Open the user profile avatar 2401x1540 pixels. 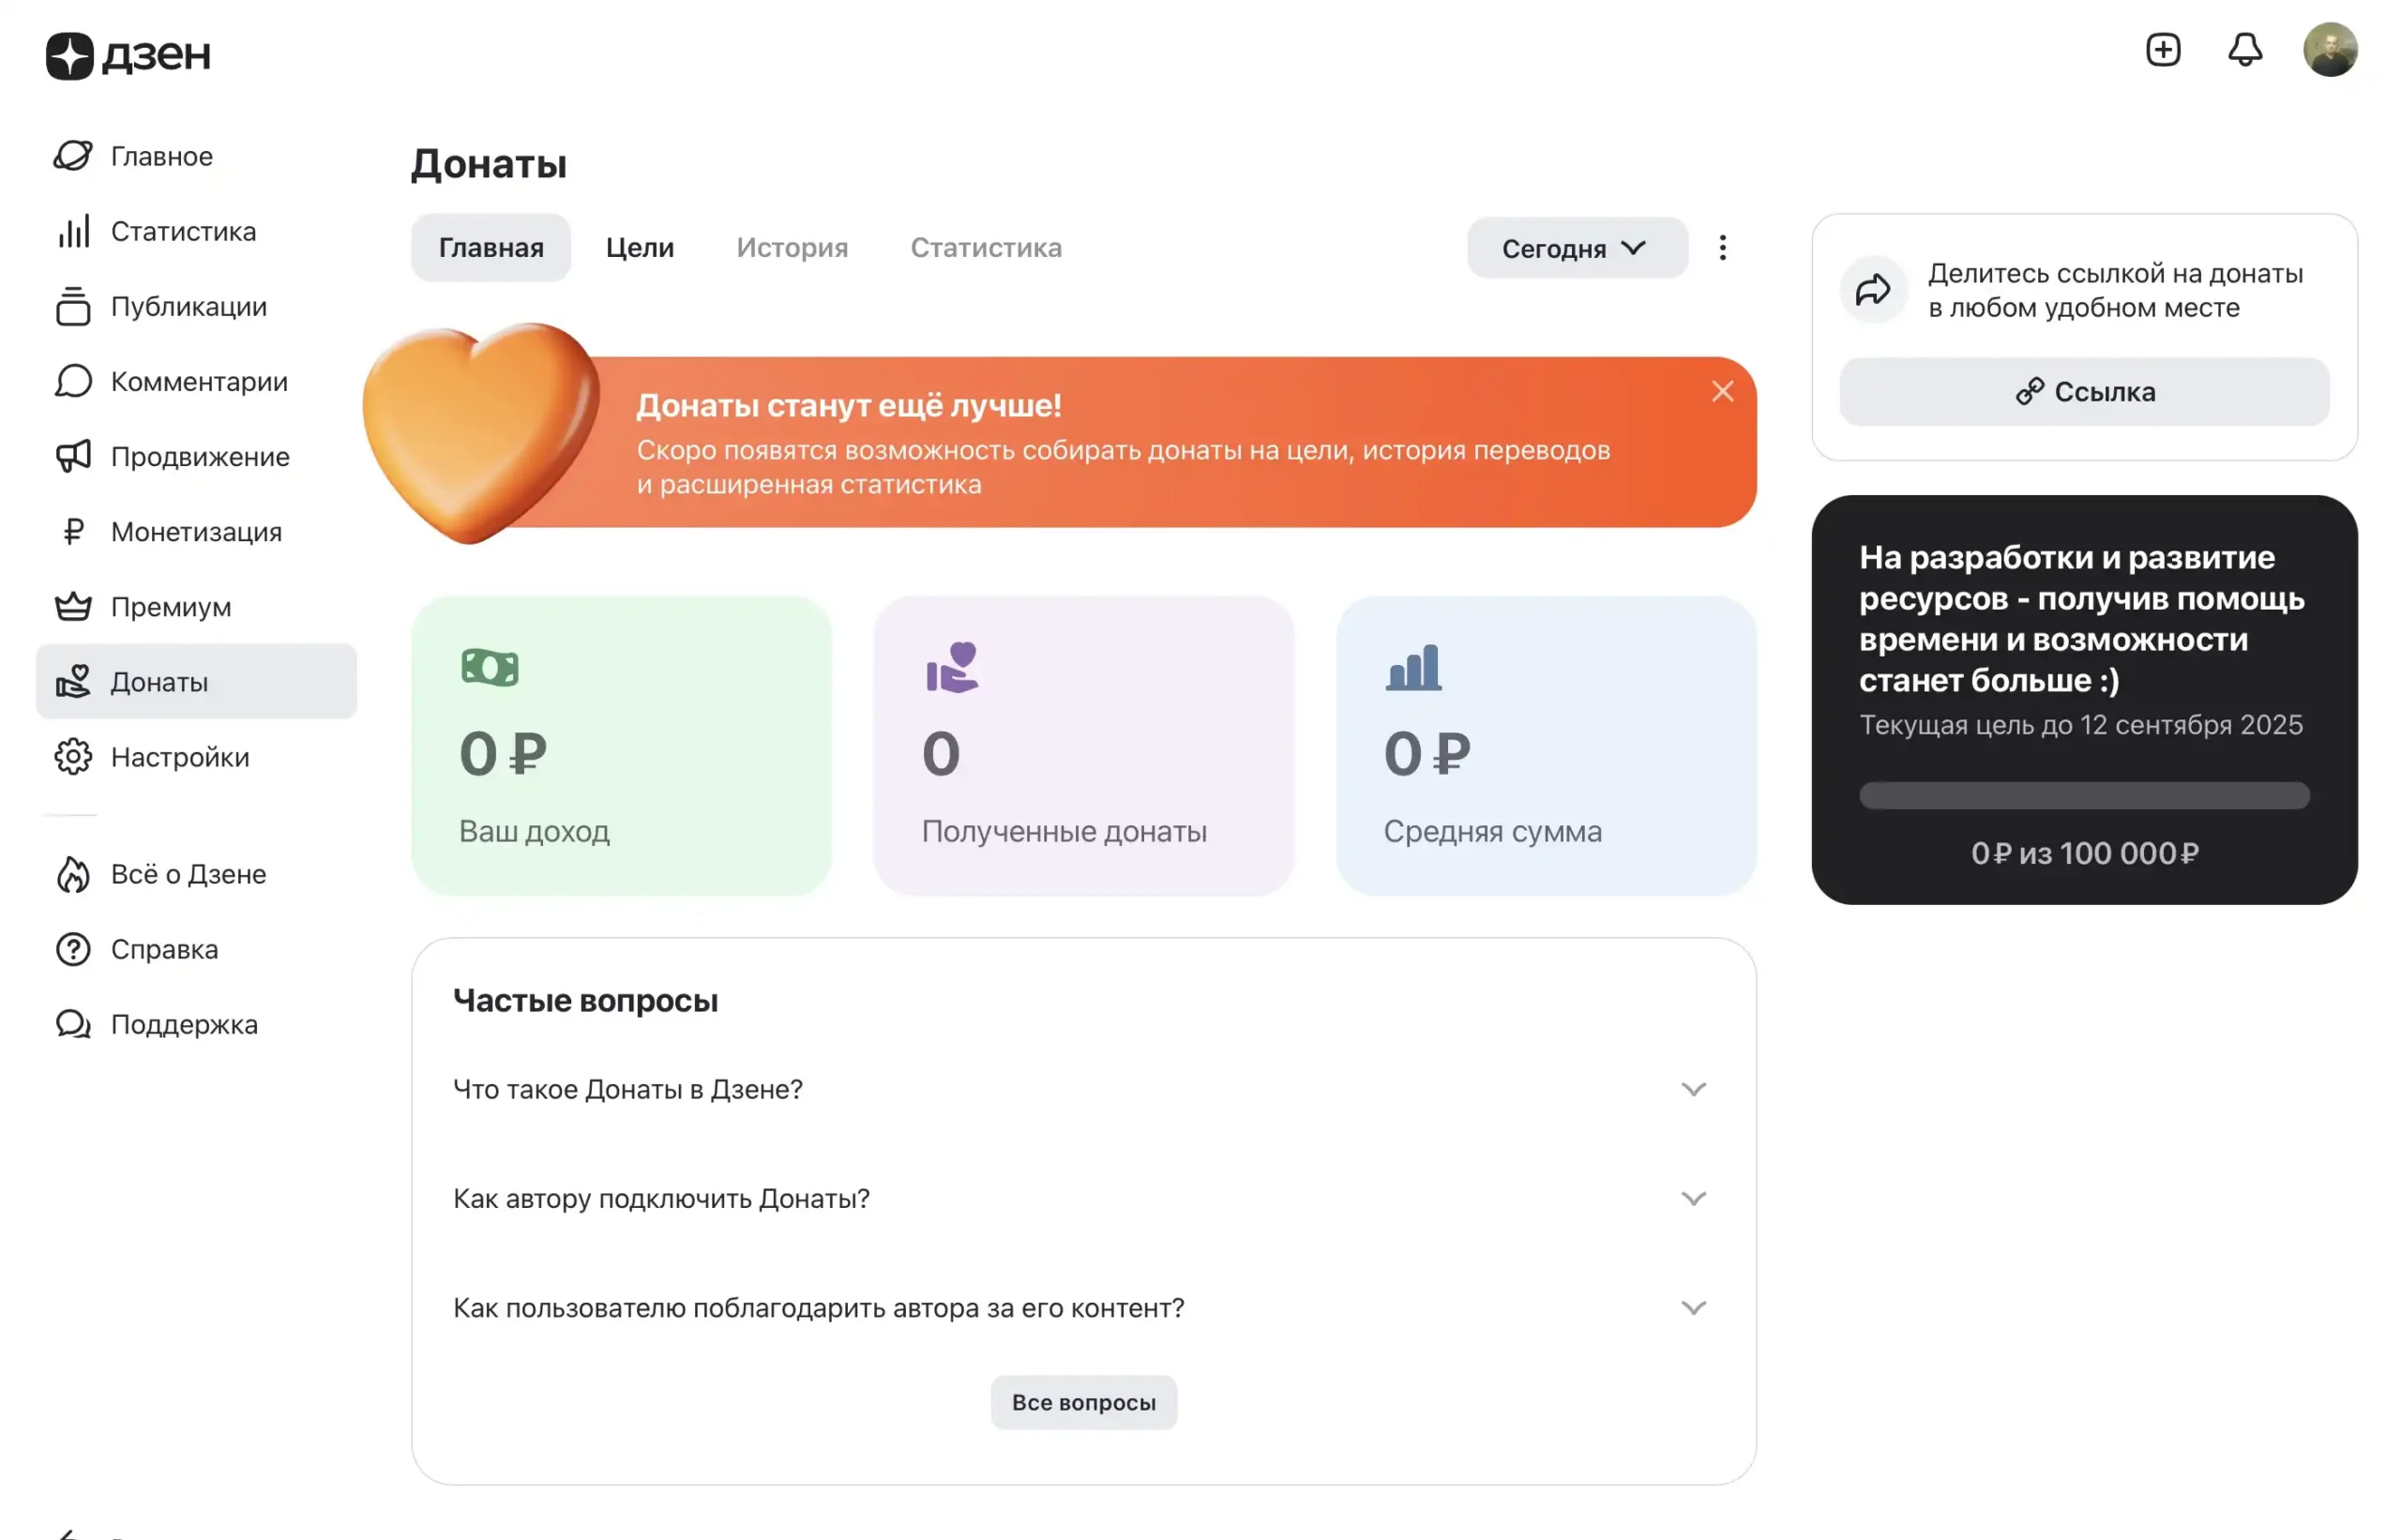coord(2330,50)
